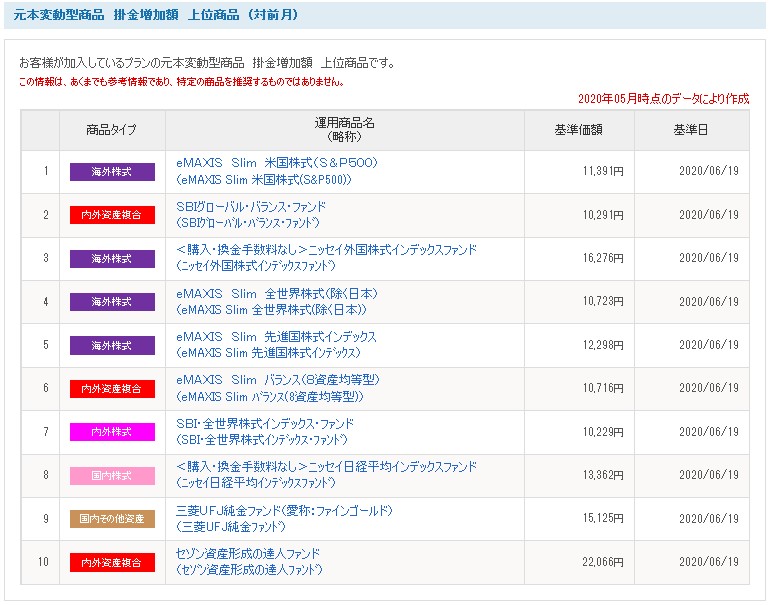773x605 pixels.
Task: Click the 基準価額 column header
Action: [579, 130]
